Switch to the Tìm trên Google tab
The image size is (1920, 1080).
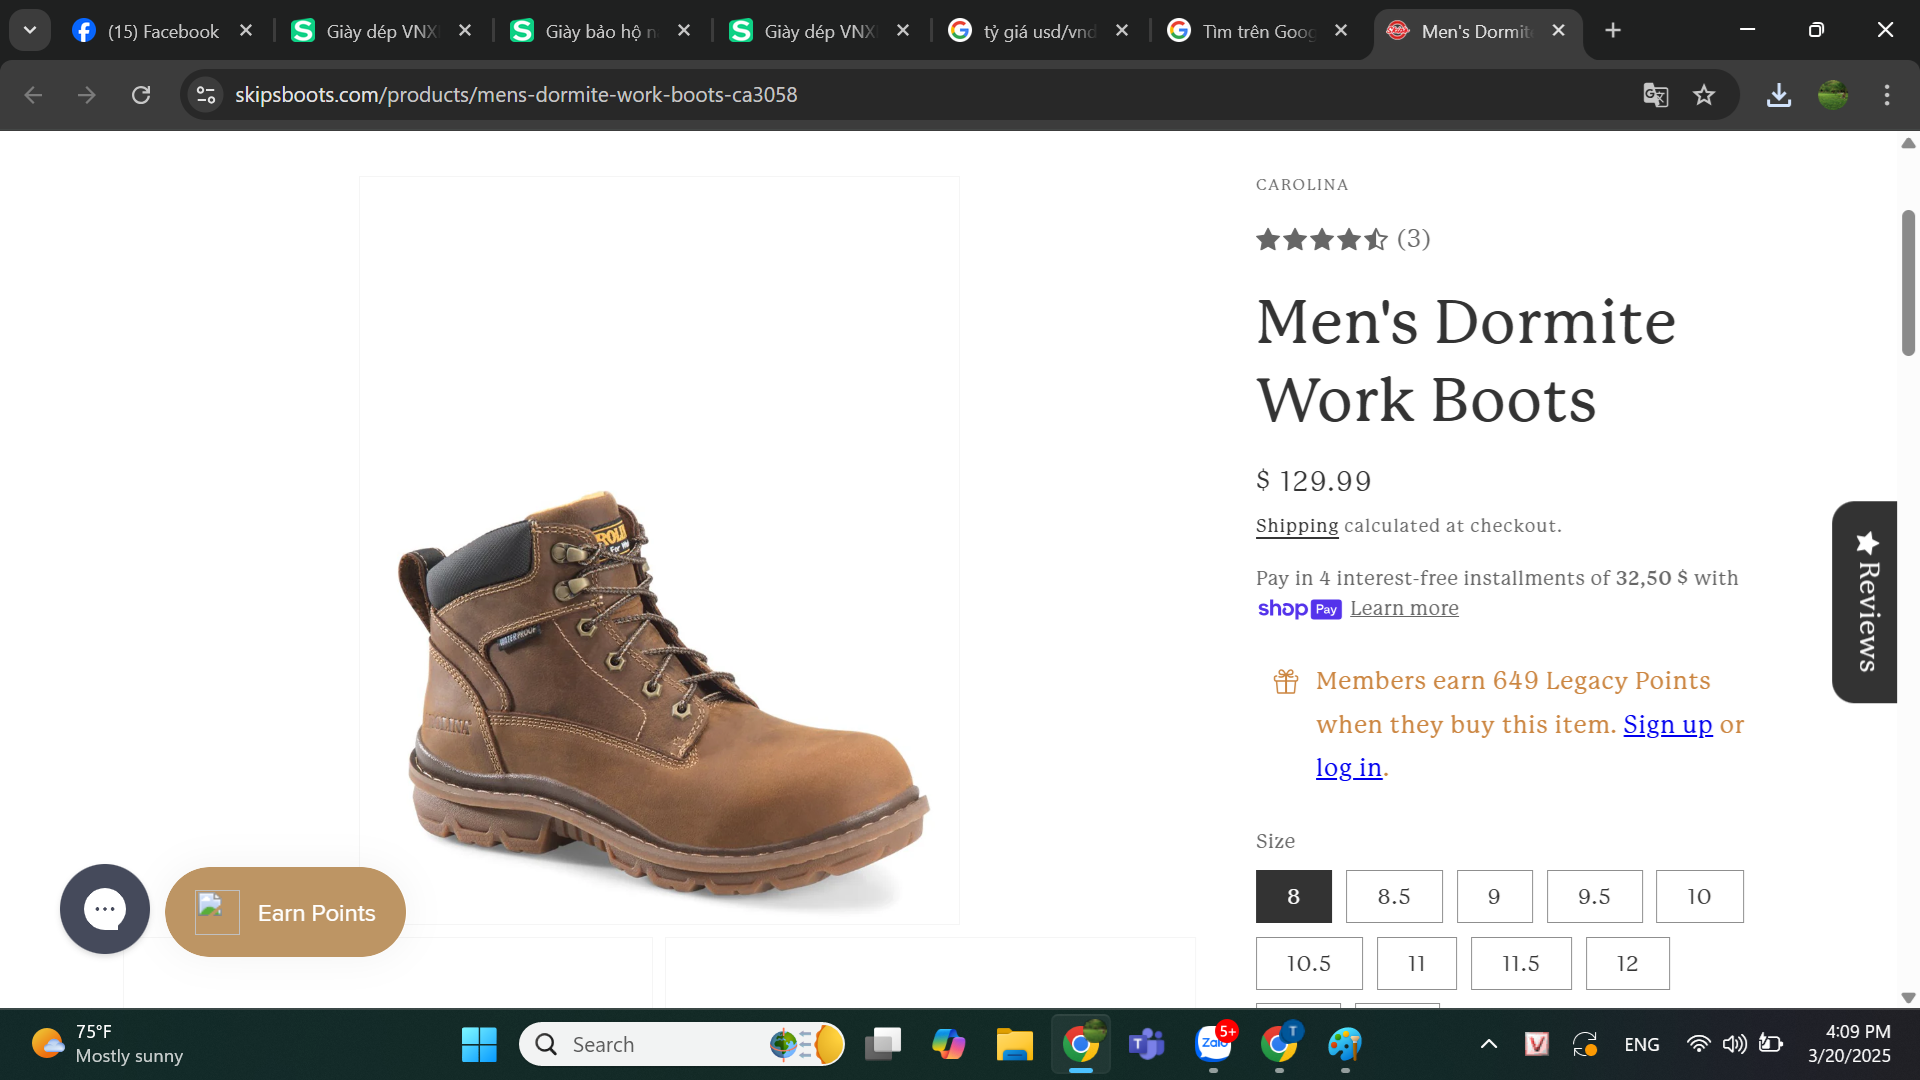(x=1241, y=31)
